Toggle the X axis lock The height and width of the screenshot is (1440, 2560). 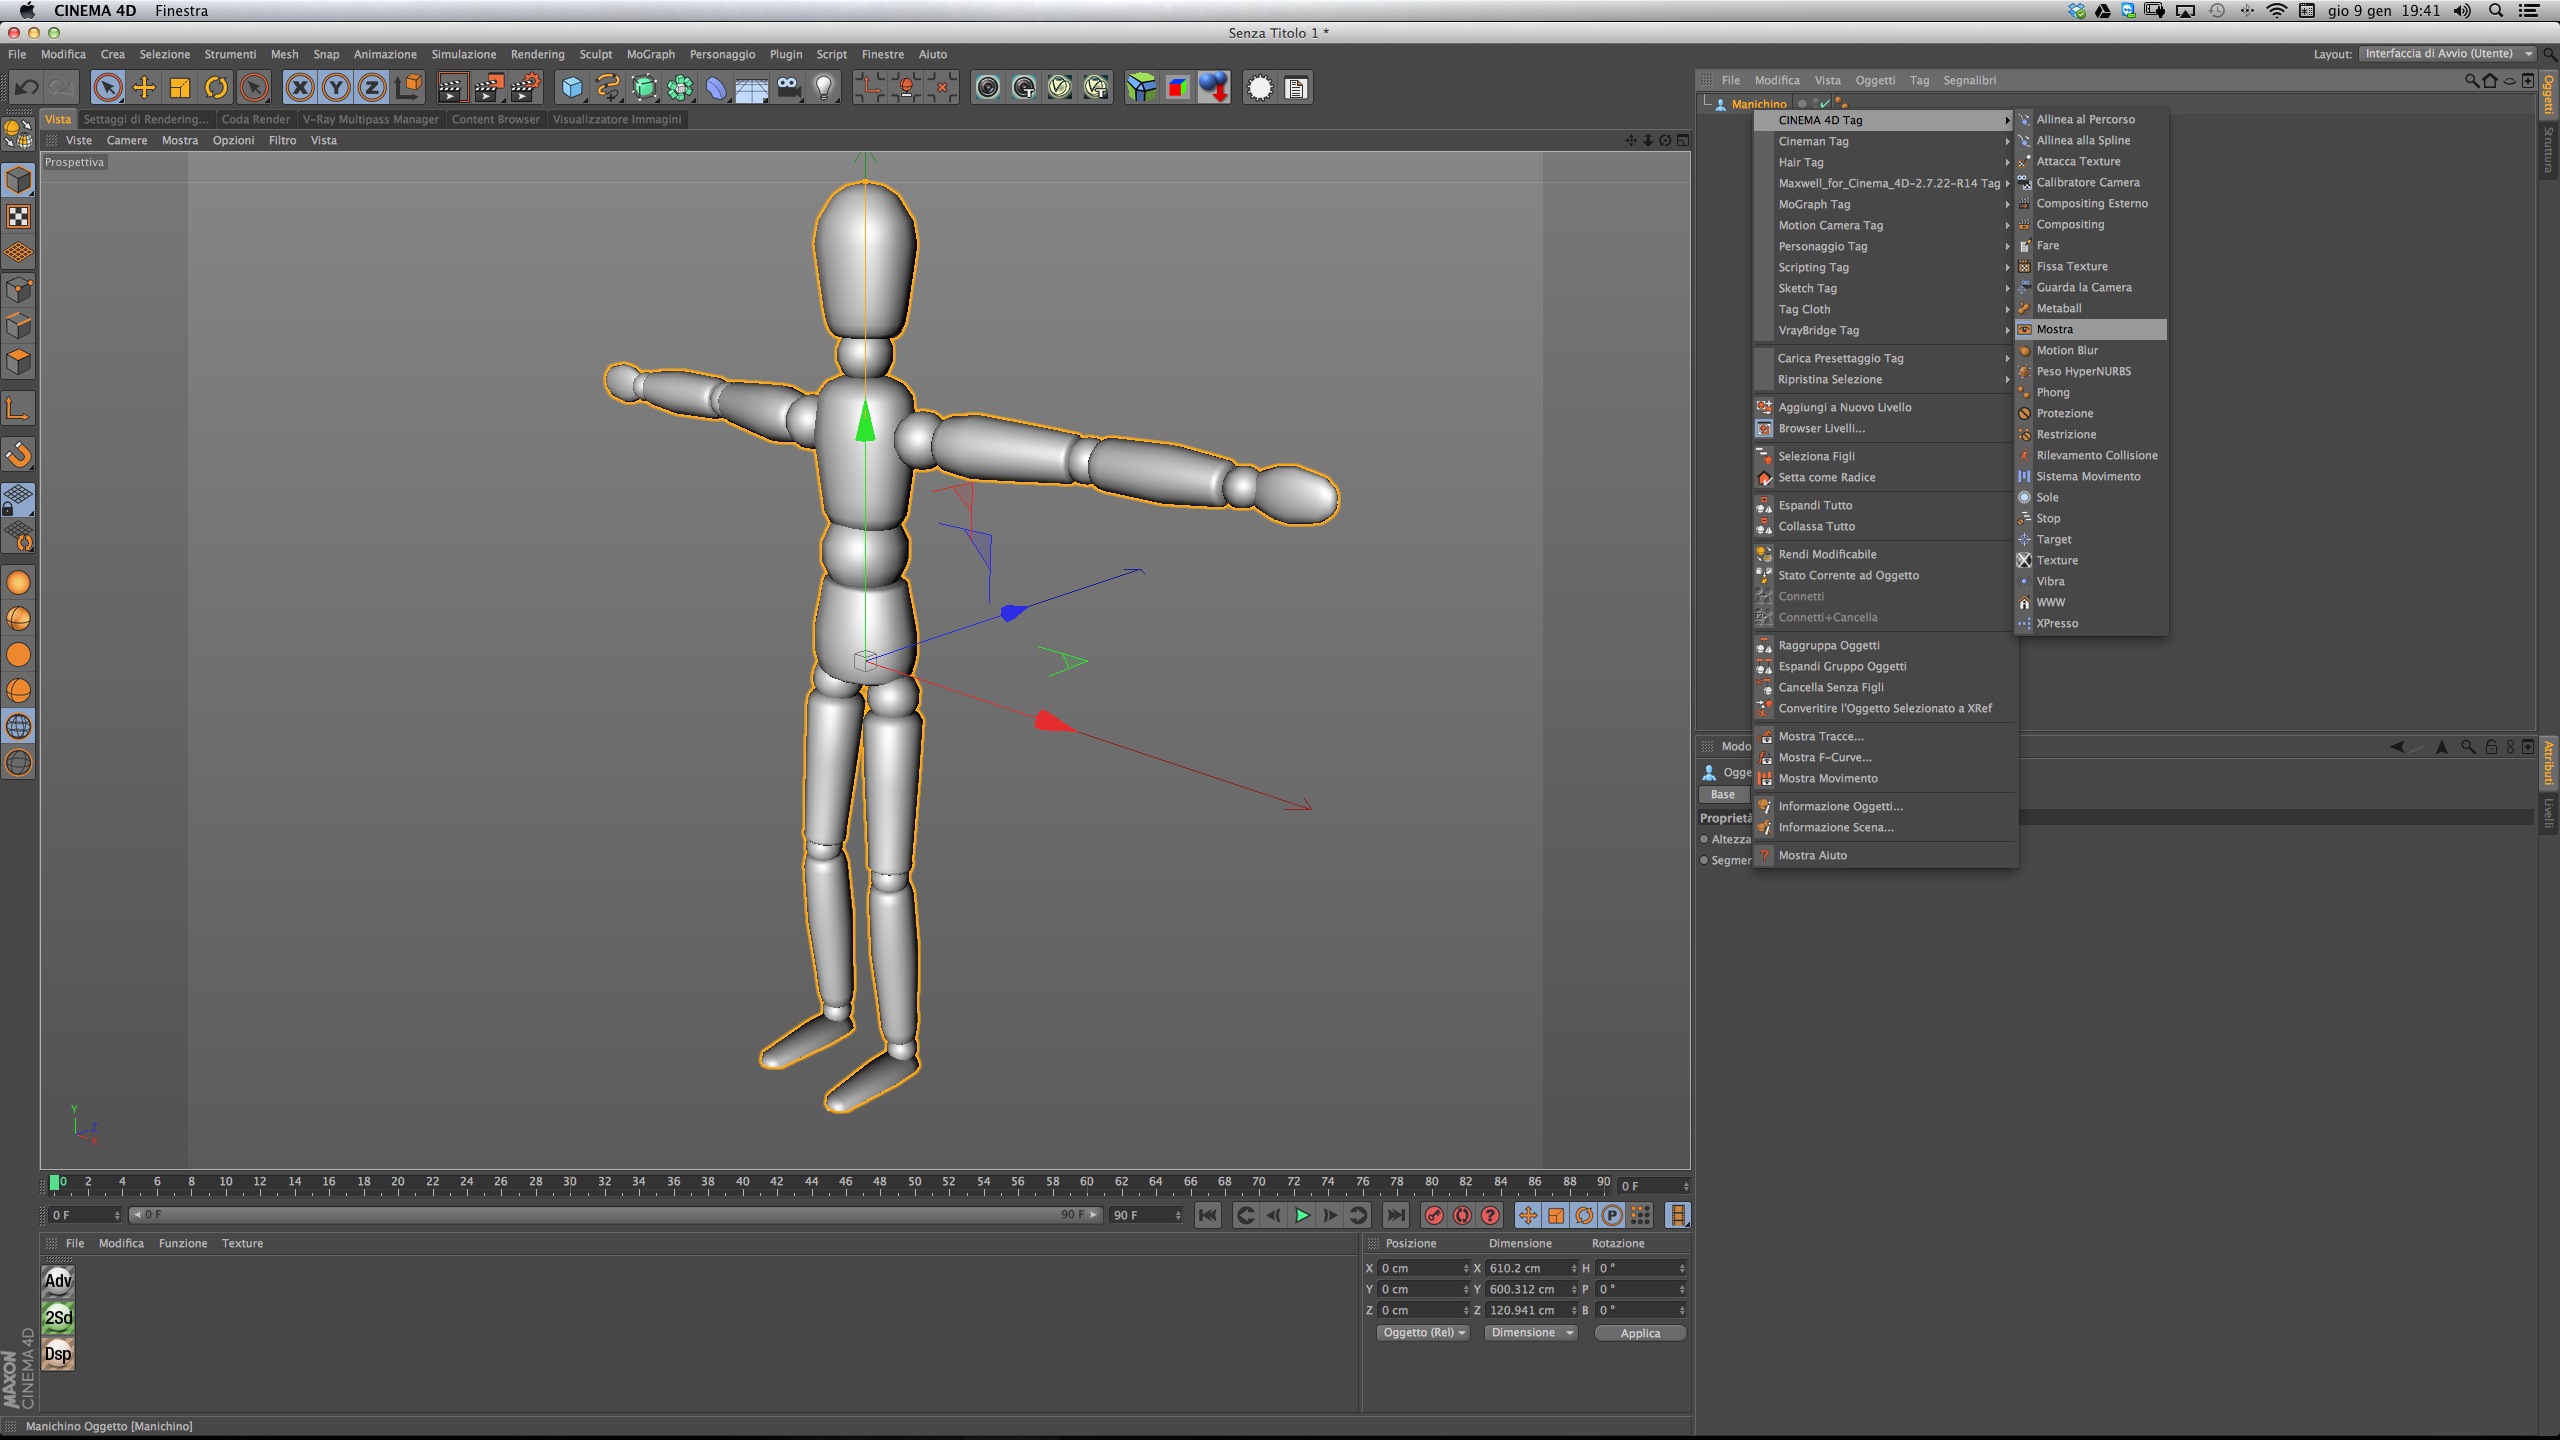pos(299,88)
